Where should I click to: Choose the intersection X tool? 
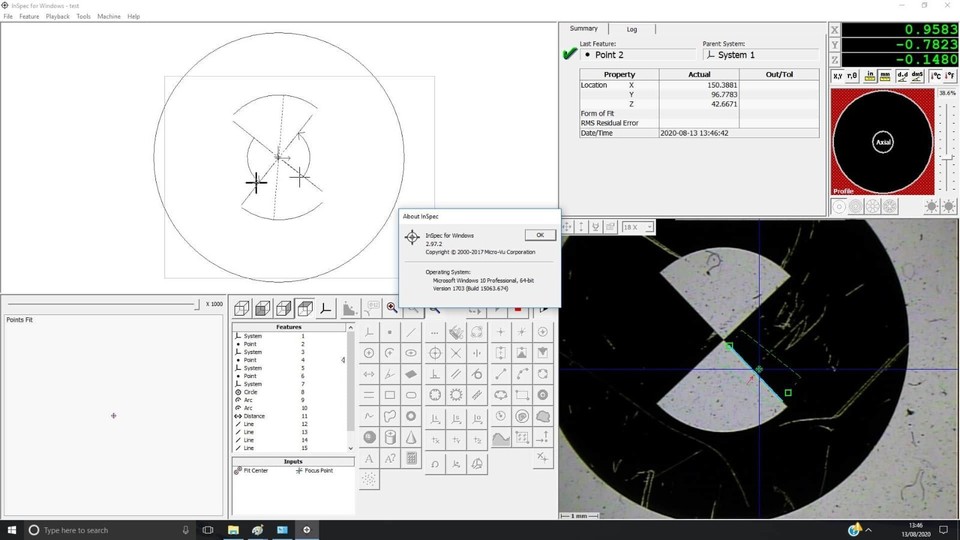(x=456, y=353)
